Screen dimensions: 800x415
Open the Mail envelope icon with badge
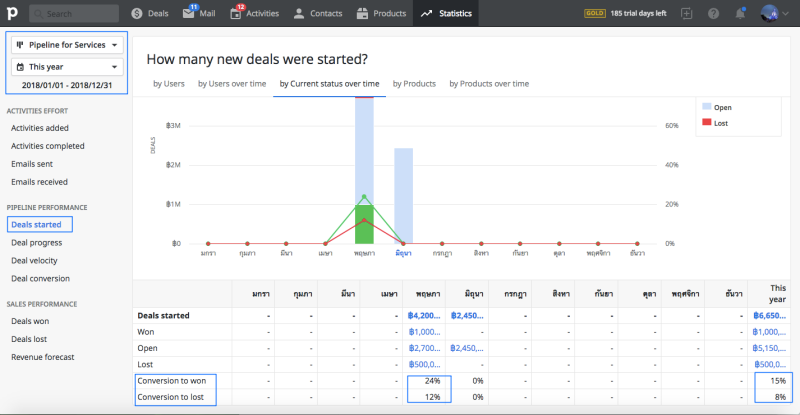click(189, 13)
